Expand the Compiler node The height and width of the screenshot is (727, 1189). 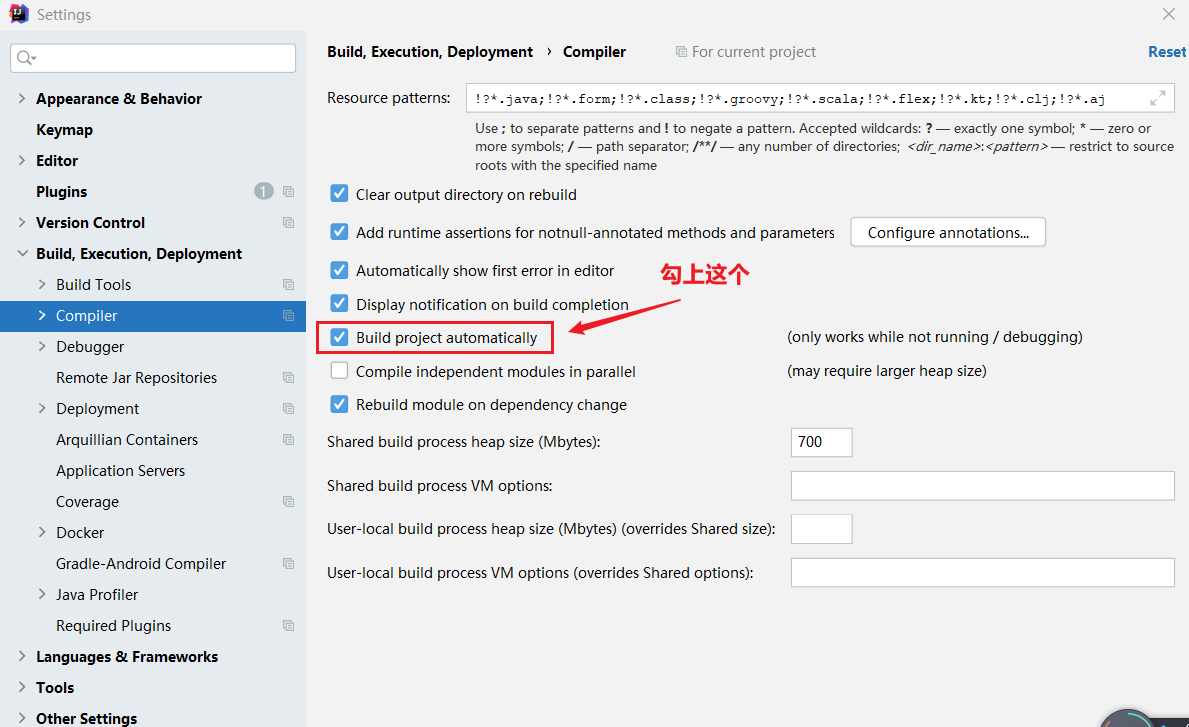(42, 316)
